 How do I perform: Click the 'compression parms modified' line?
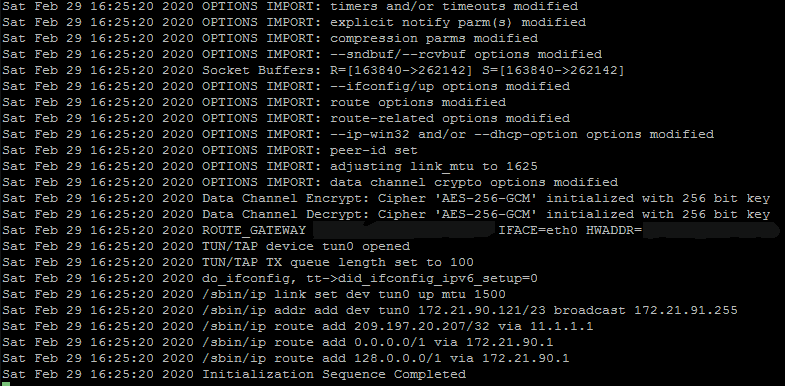click(x=270, y=38)
